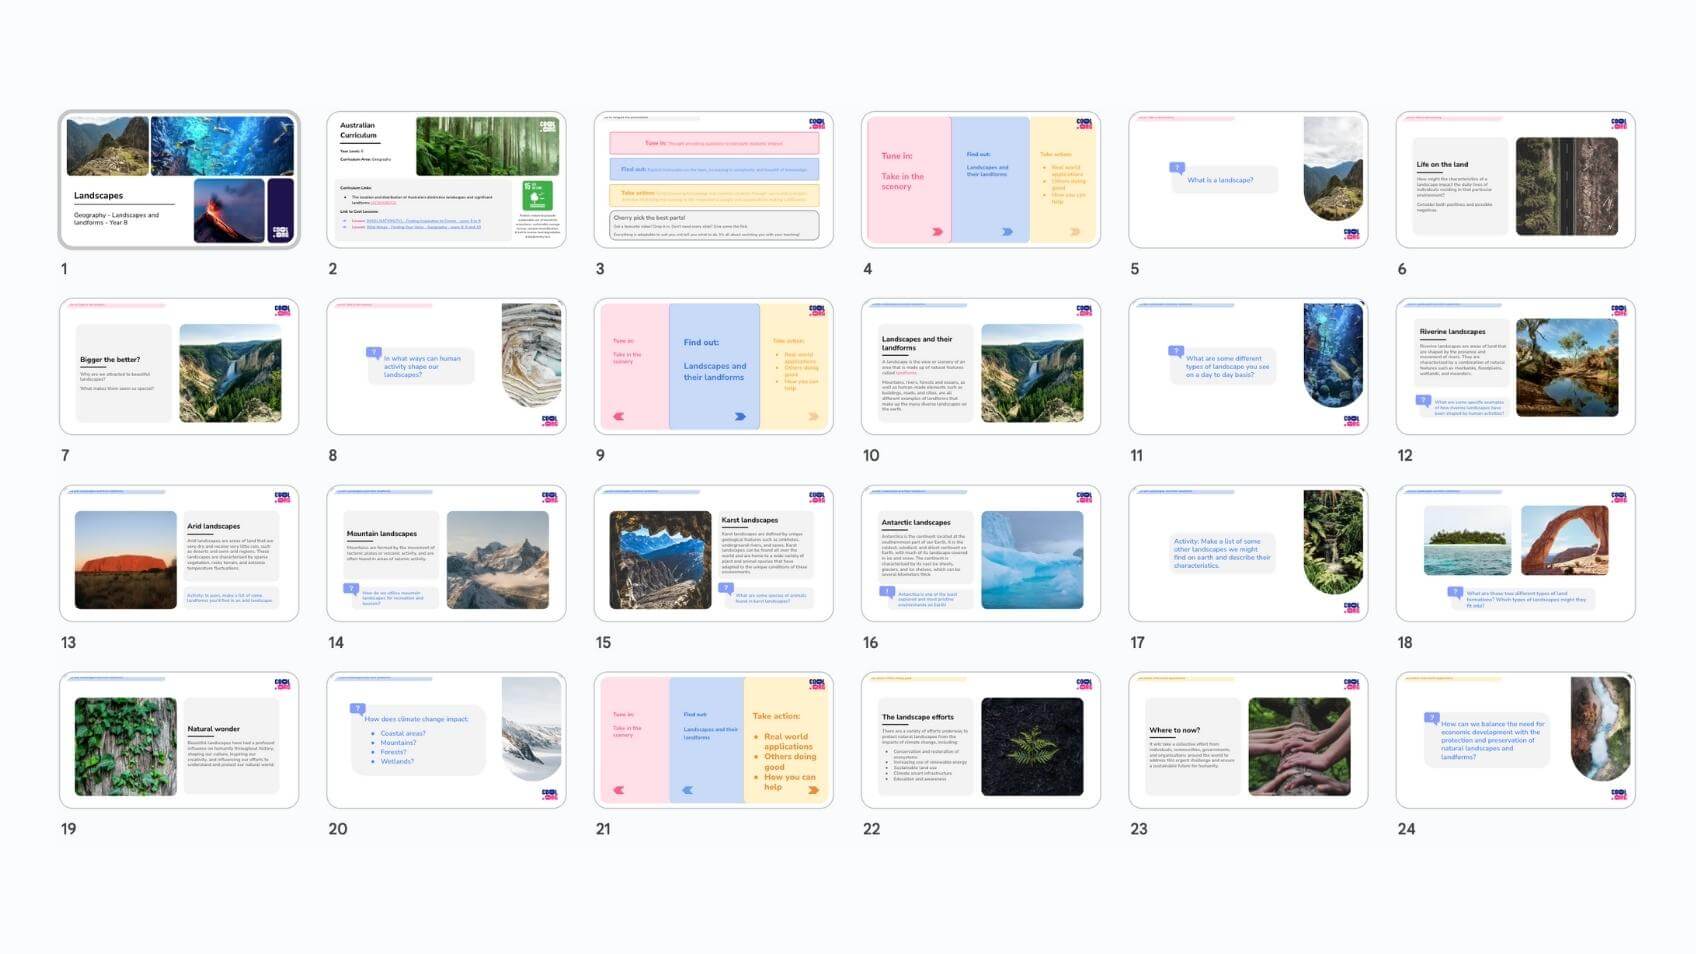Click the blue arrow icon on slide 9
This screenshot has width=1696, height=954.
(740, 417)
